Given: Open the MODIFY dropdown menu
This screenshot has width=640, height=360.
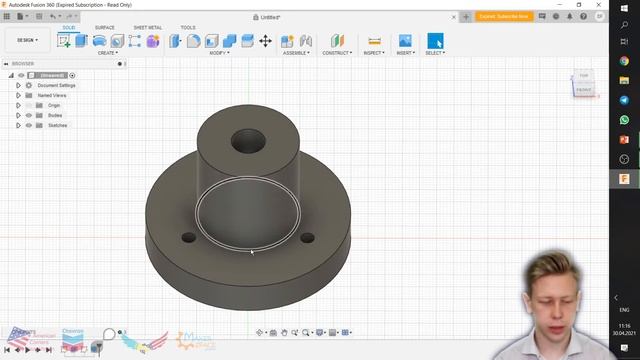Looking at the screenshot, I should click(x=220, y=53).
